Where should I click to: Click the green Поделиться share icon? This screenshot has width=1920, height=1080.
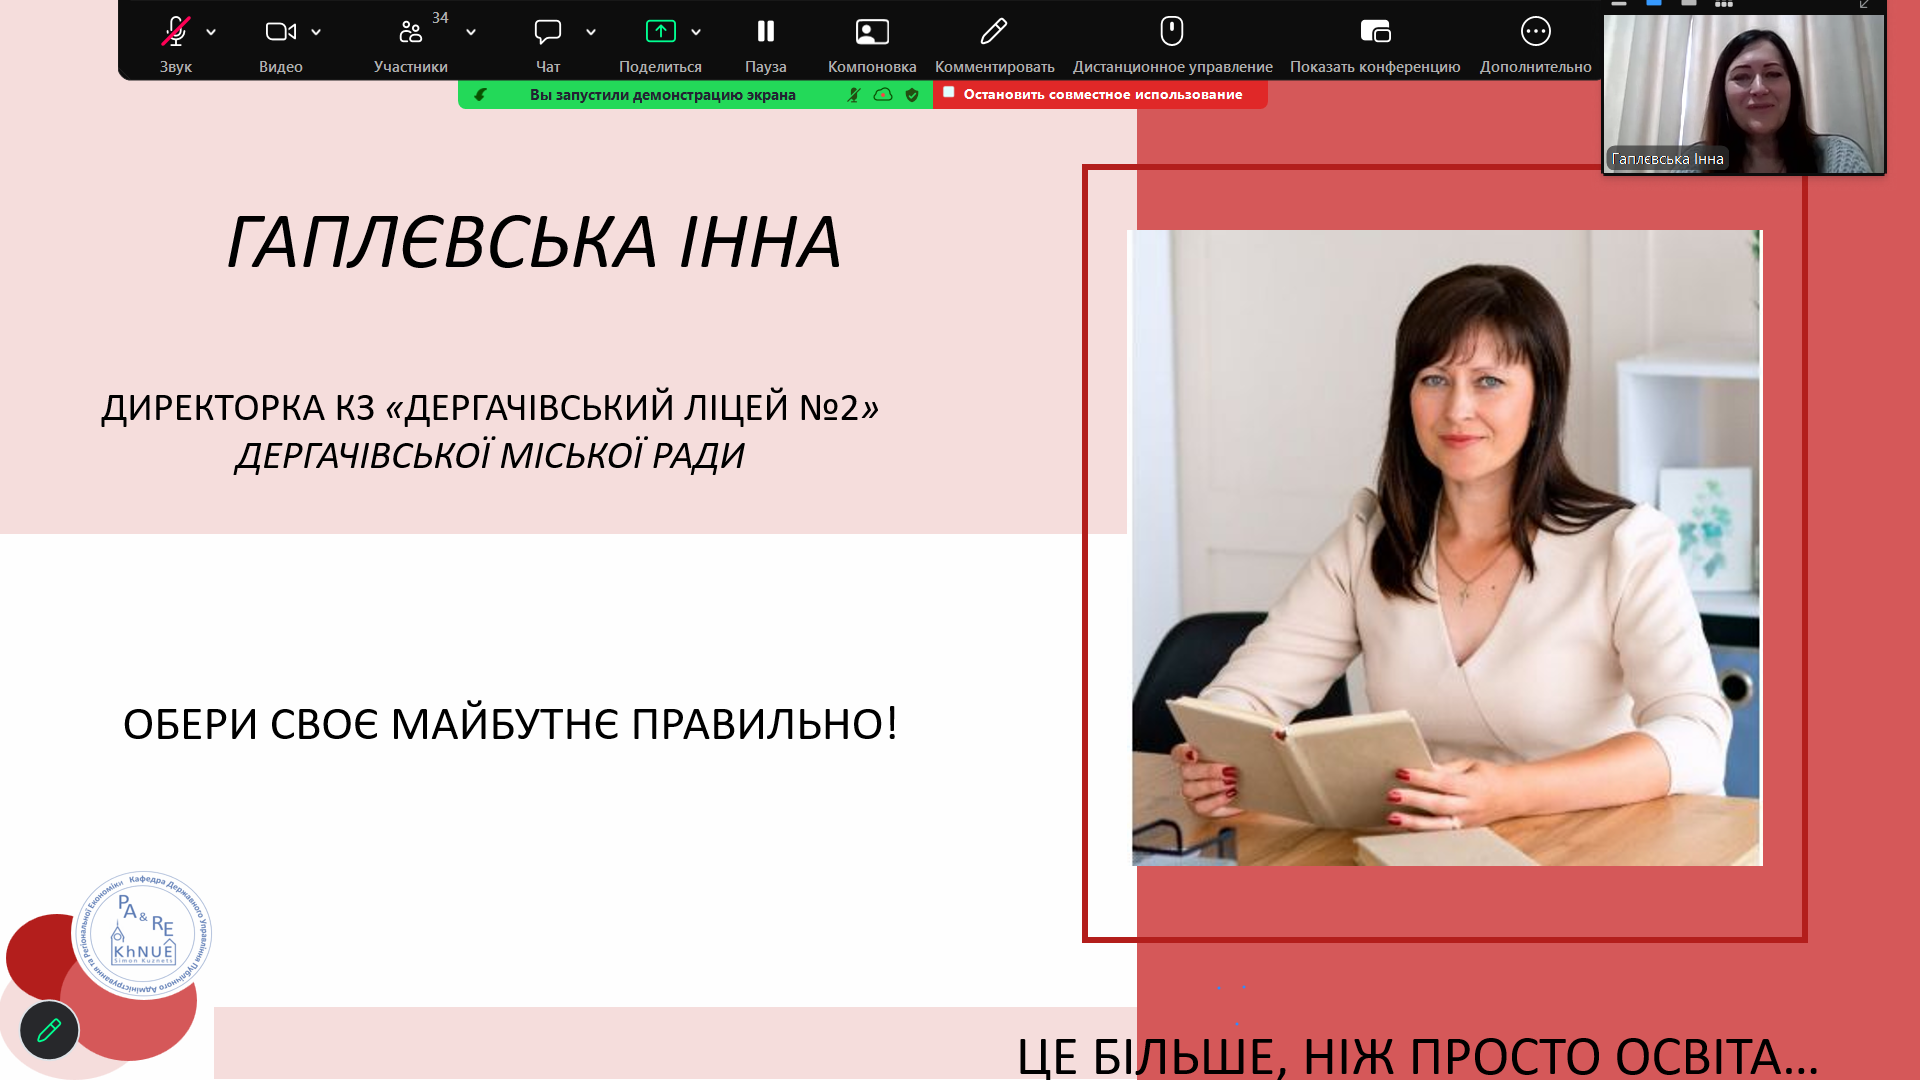point(660,32)
